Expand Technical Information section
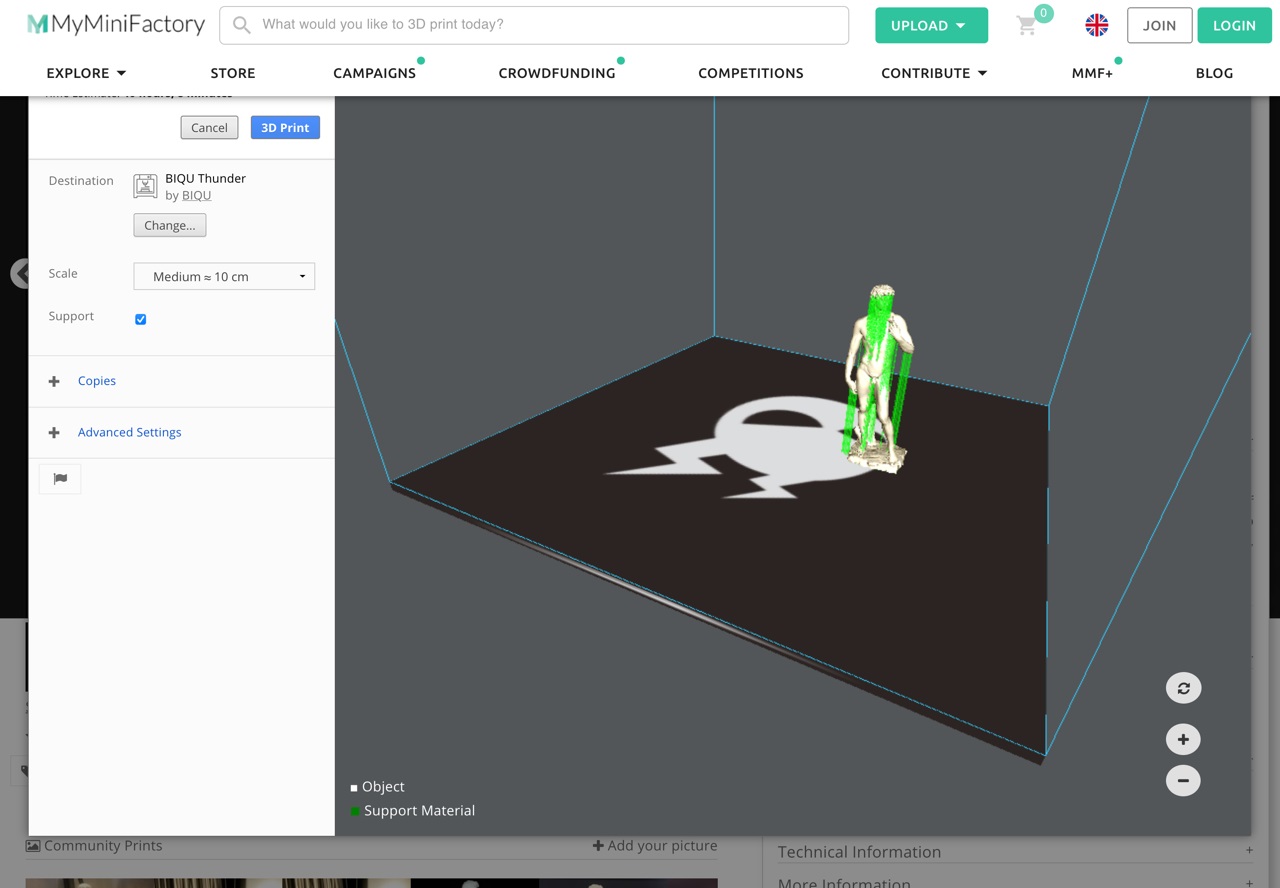Image resolution: width=1280 pixels, height=888 pixels. click(1015, 852)
